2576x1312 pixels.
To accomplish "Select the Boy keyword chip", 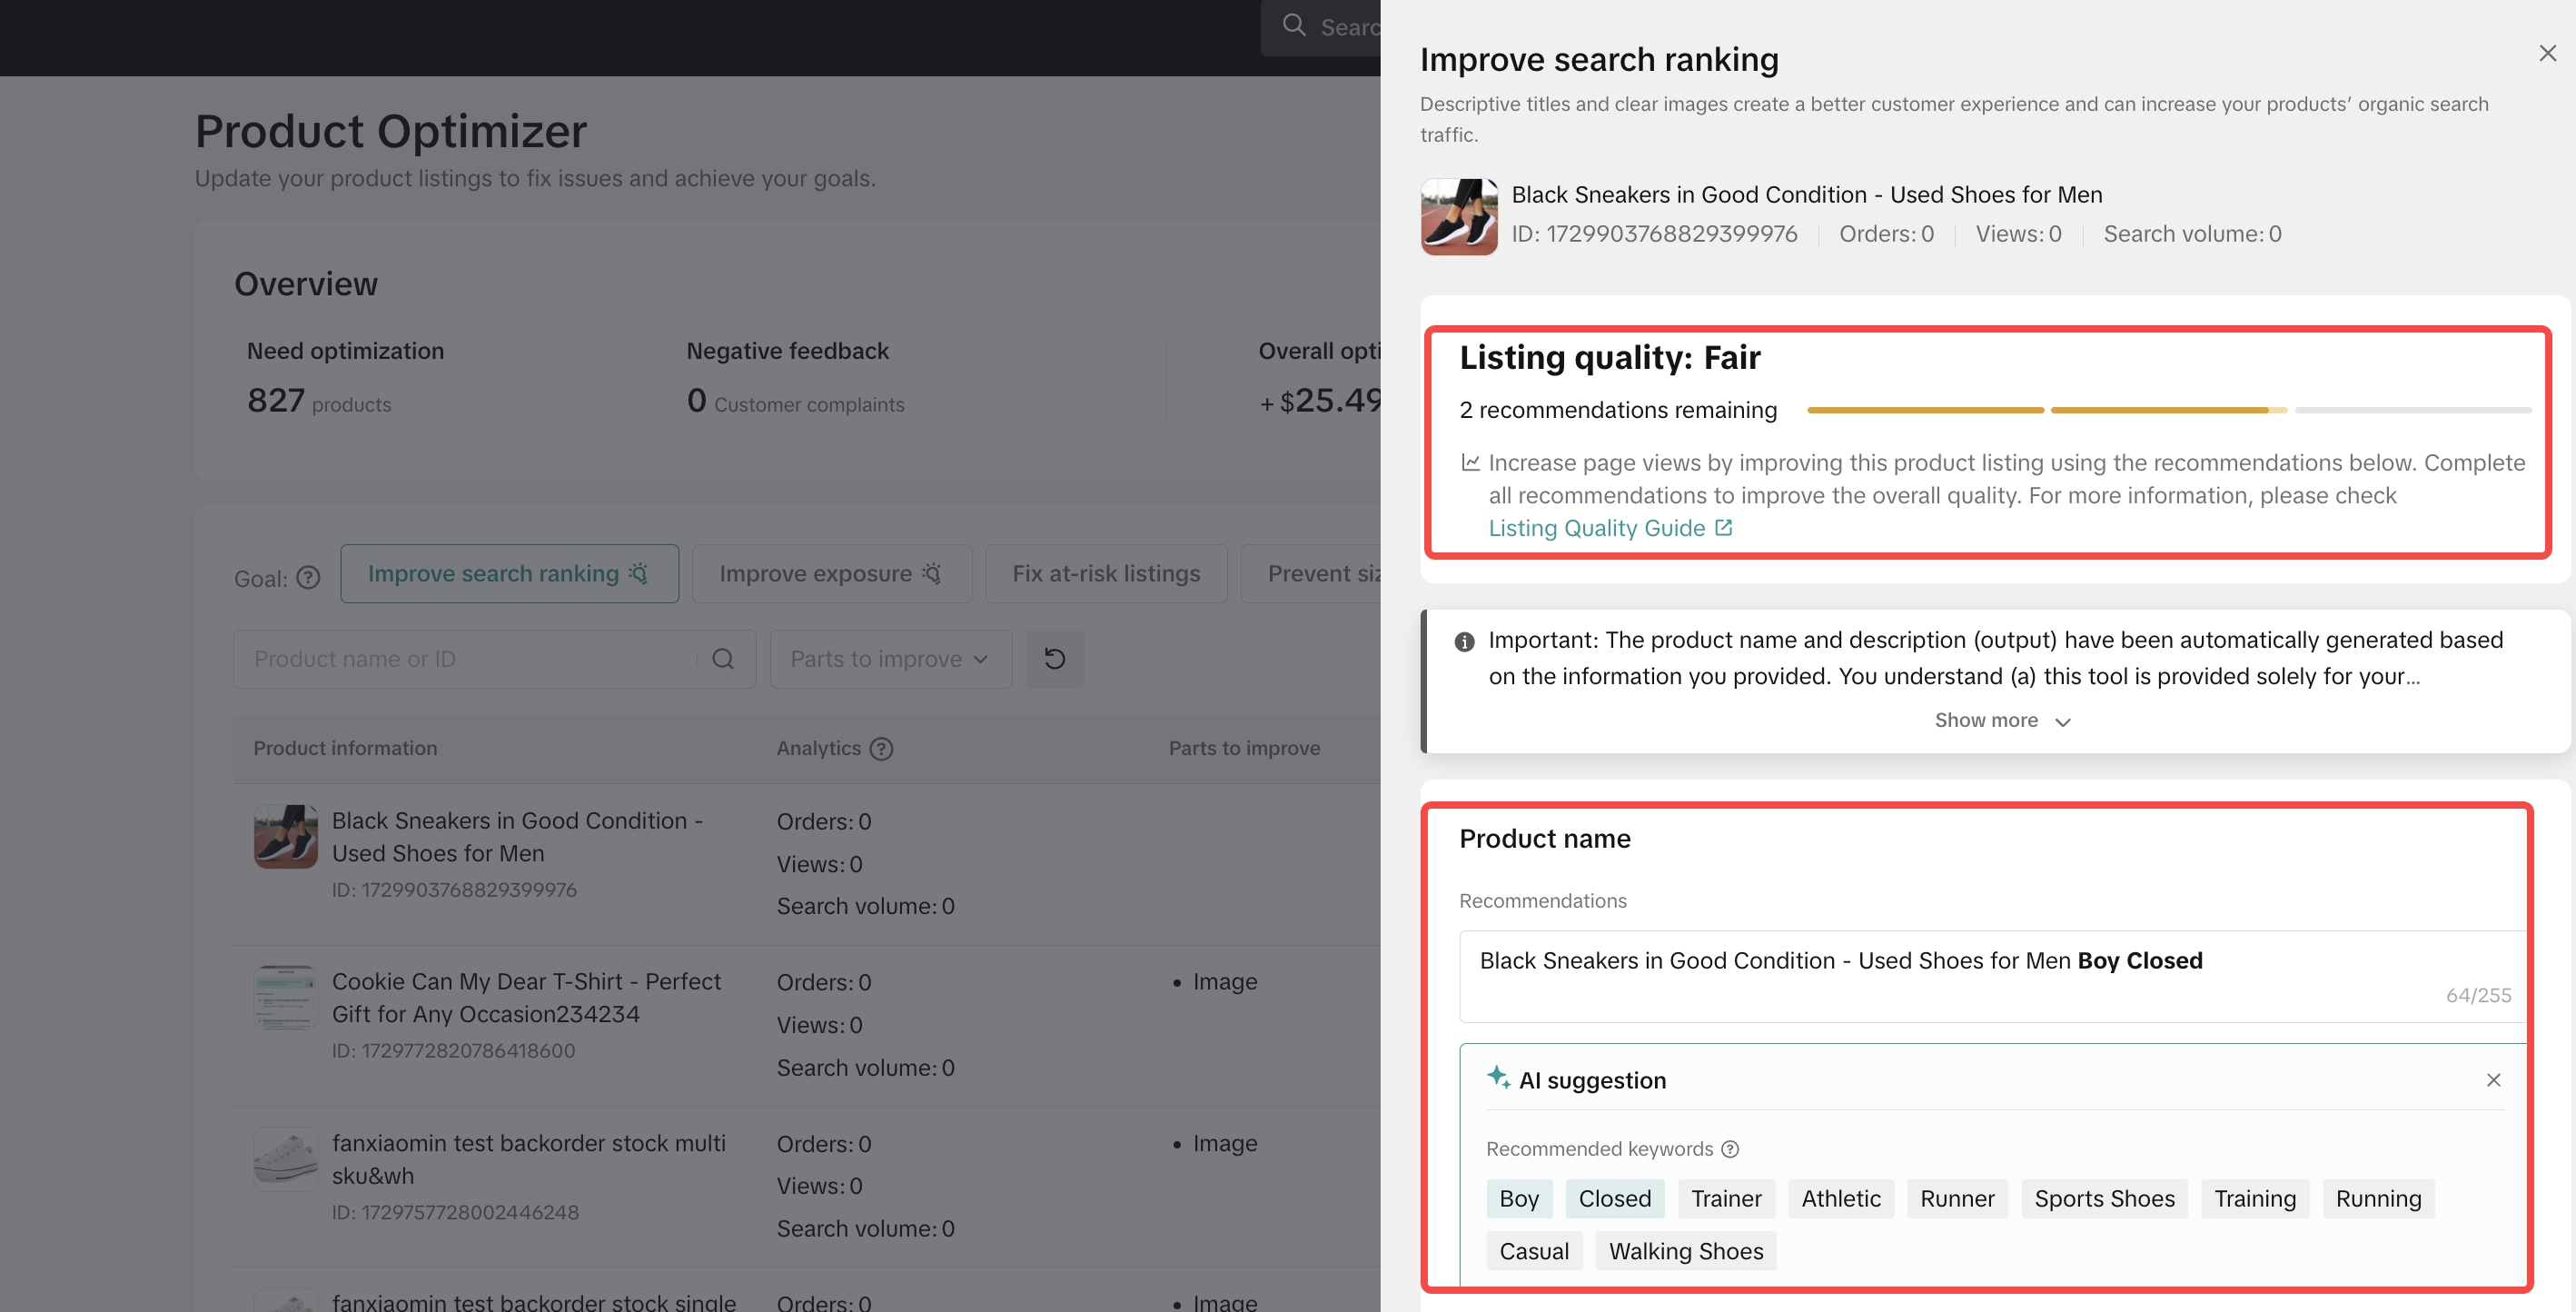I will pos(1518,1198).
